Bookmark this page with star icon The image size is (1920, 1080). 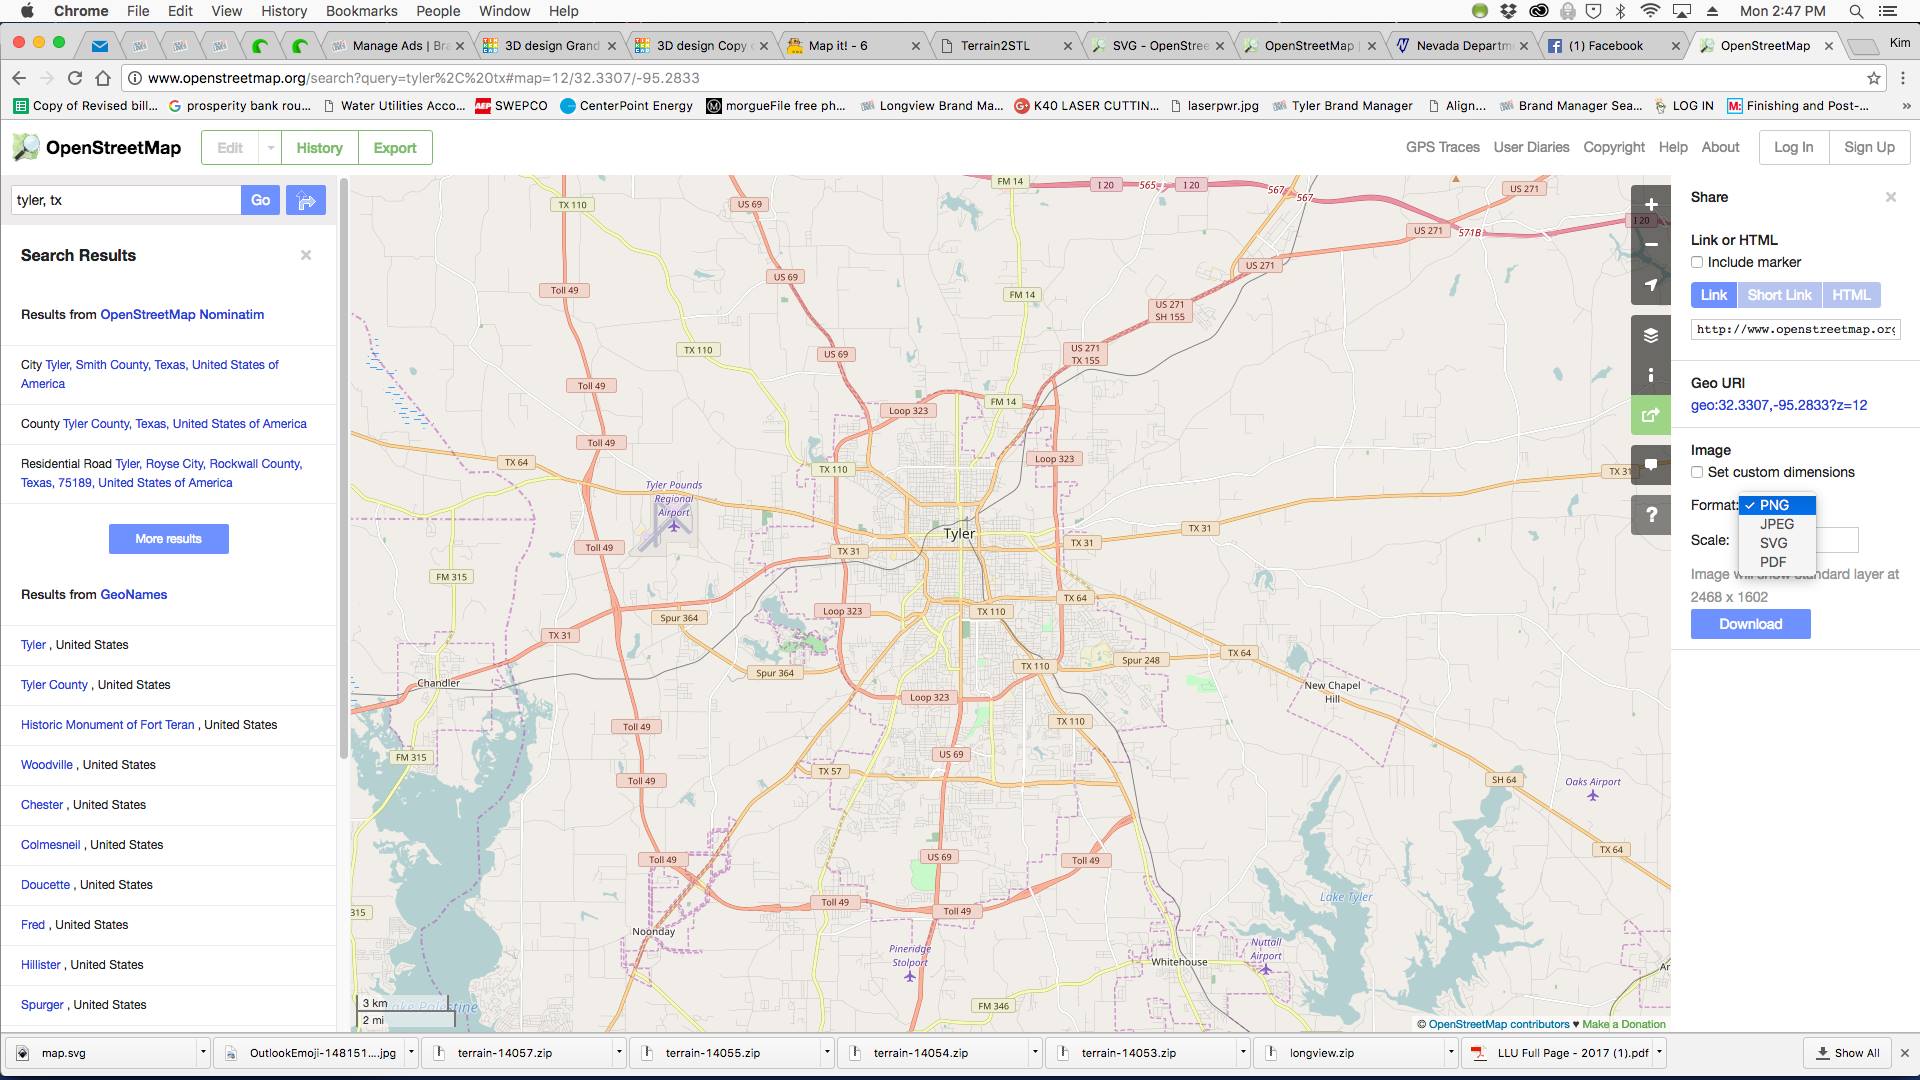pyautogui.click(x=1873, y=78)
